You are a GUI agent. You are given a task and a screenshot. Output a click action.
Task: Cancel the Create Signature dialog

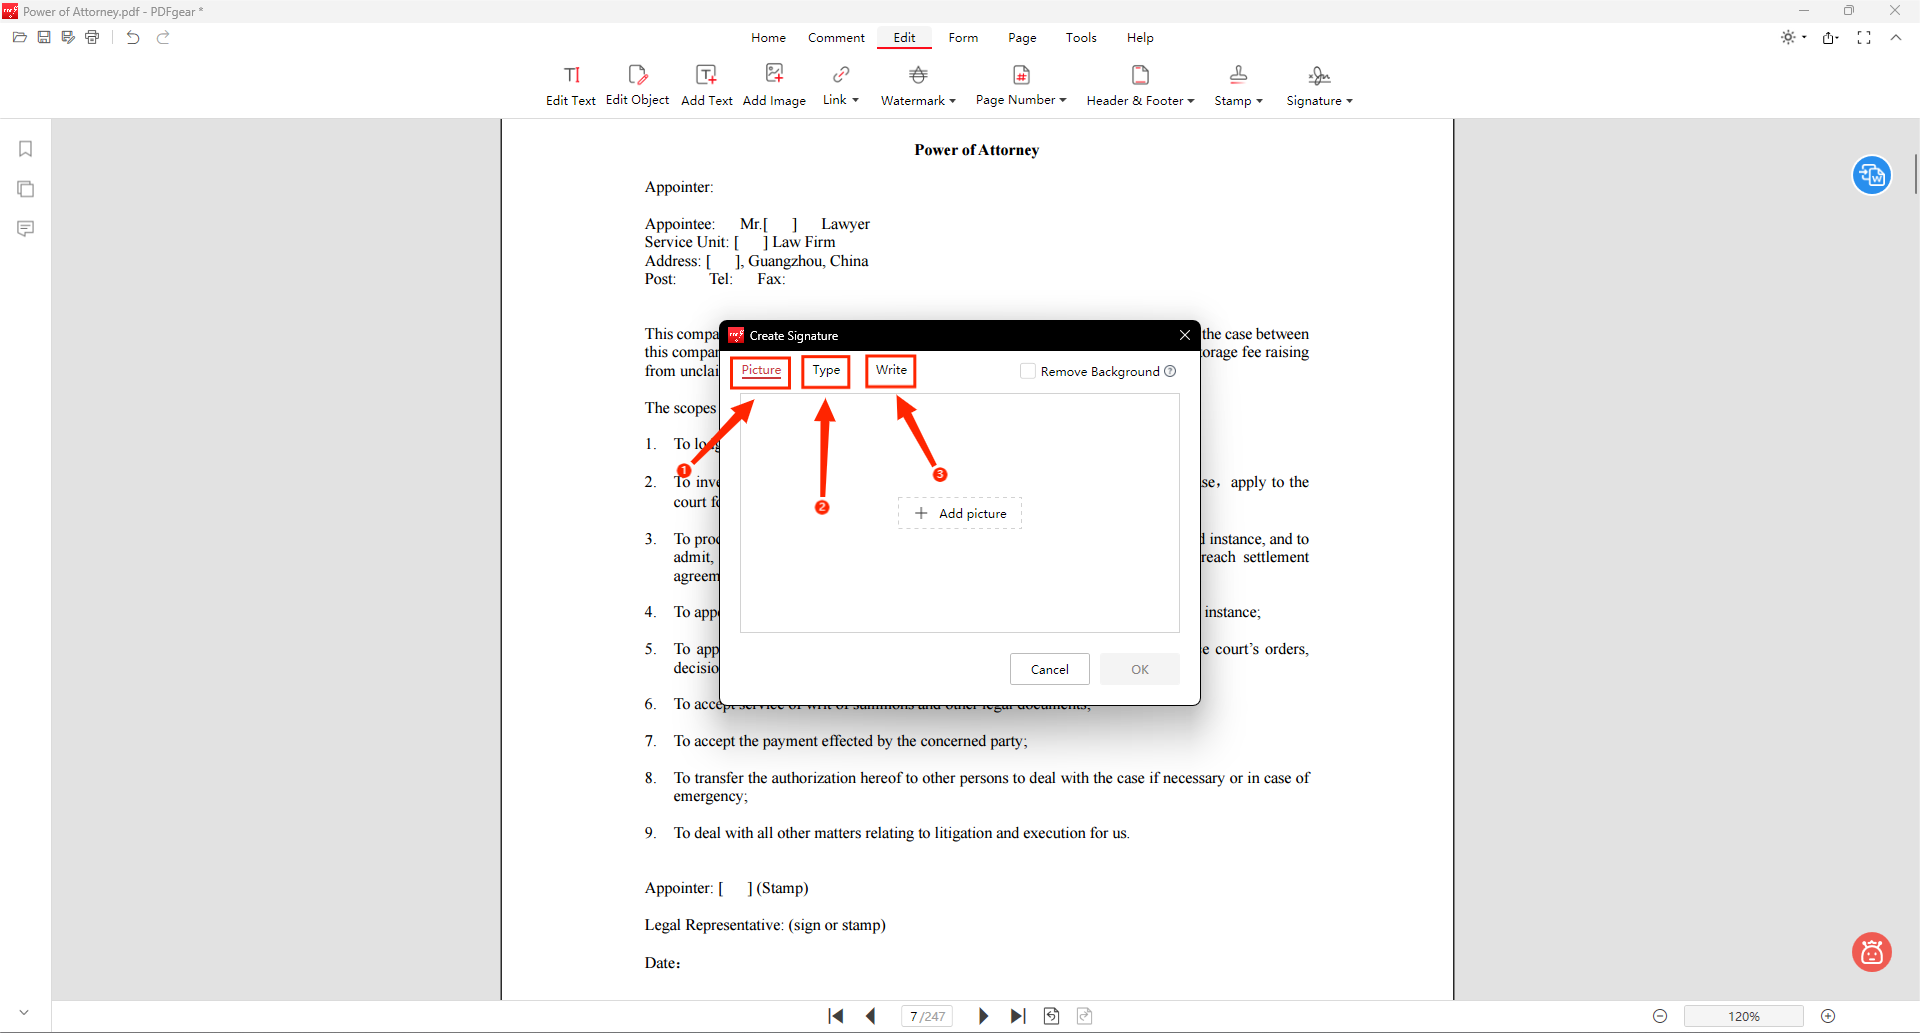click(1049, 669)
